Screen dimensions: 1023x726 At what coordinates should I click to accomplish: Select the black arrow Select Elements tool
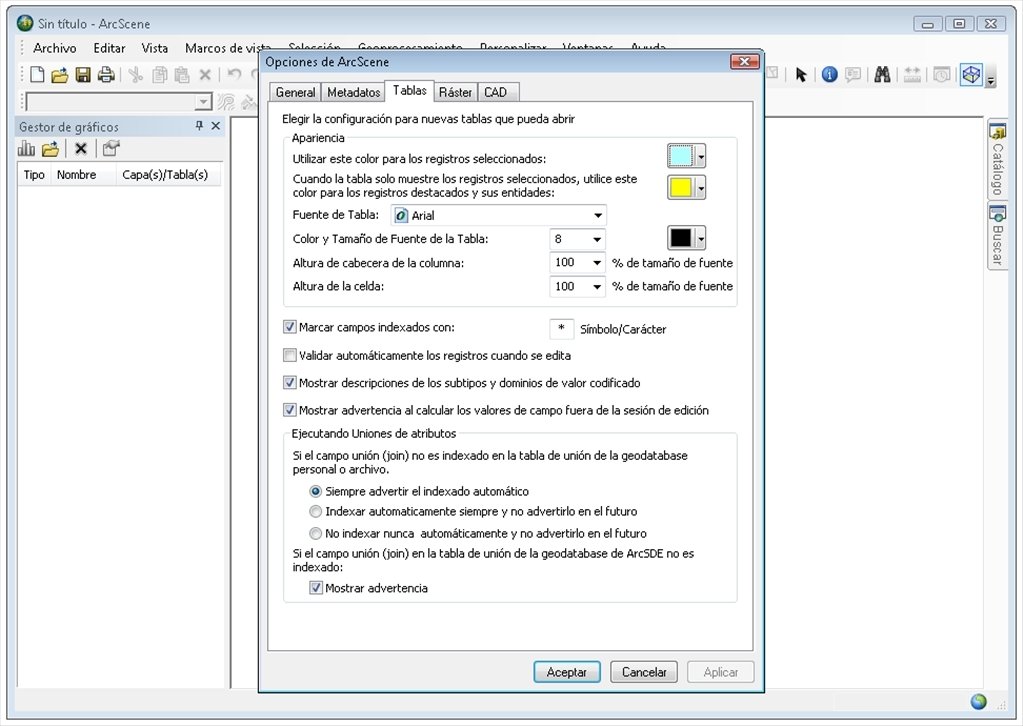click(801, 75)
